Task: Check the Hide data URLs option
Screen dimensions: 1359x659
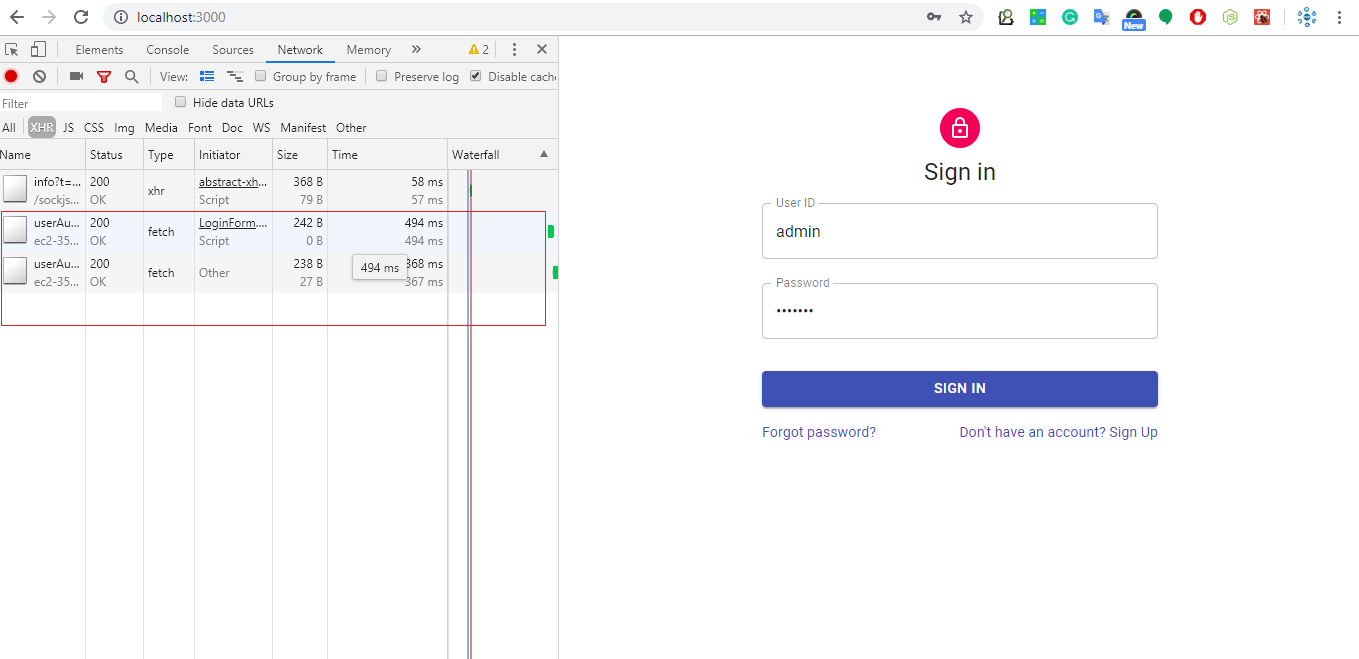Action: (181, 102)
